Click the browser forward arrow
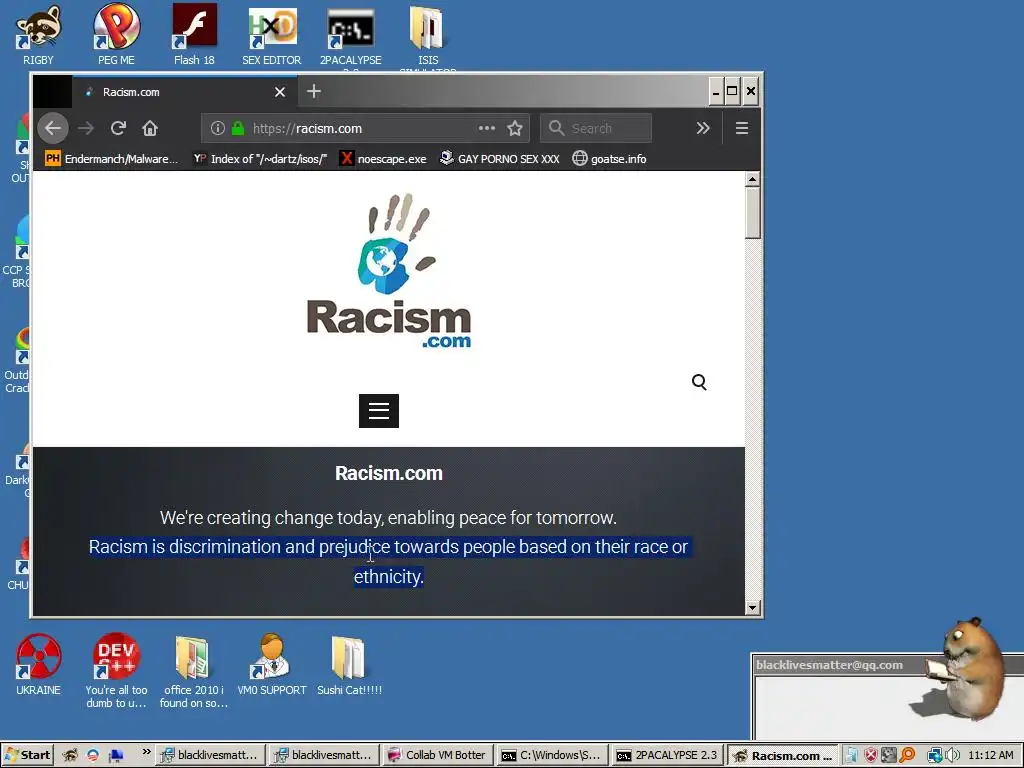The height and width of the screenshot is (768, 1024). (86, 128)
